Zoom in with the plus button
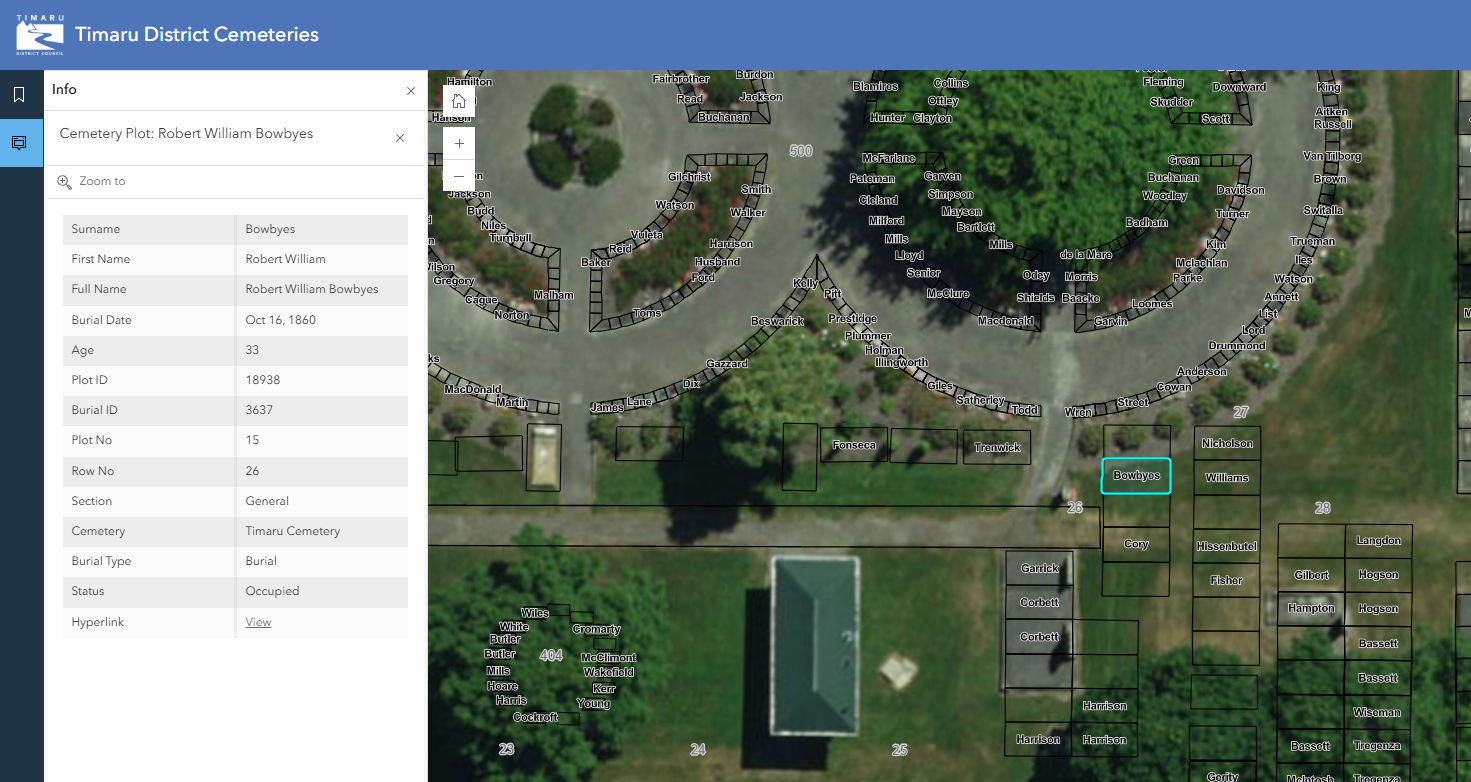The width and height of the screenshot is (1471, 782). pyautogui.click(x=459, y=143)
